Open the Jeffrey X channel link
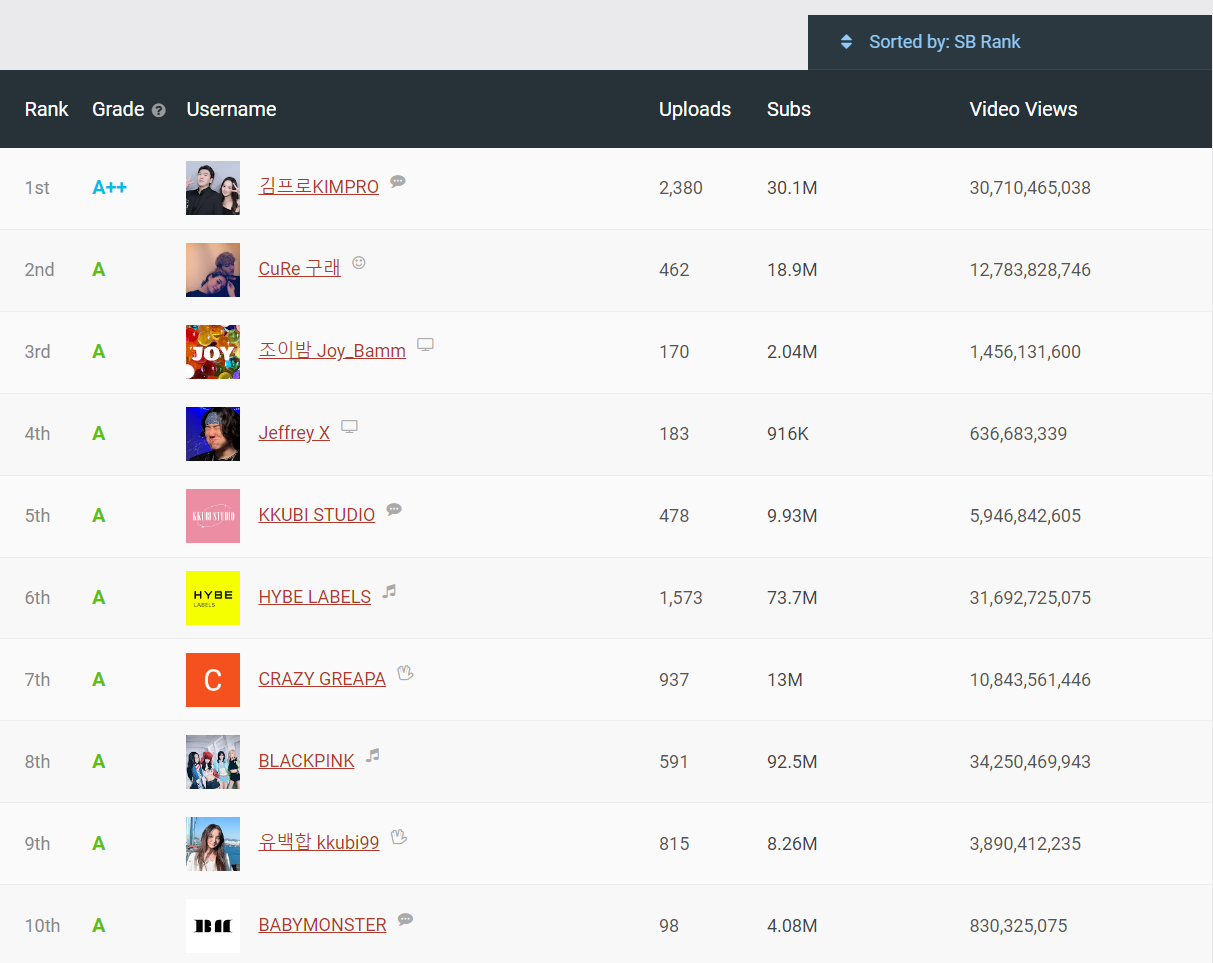Viewport: 1213px width, 963px height. tap(294, 433)
